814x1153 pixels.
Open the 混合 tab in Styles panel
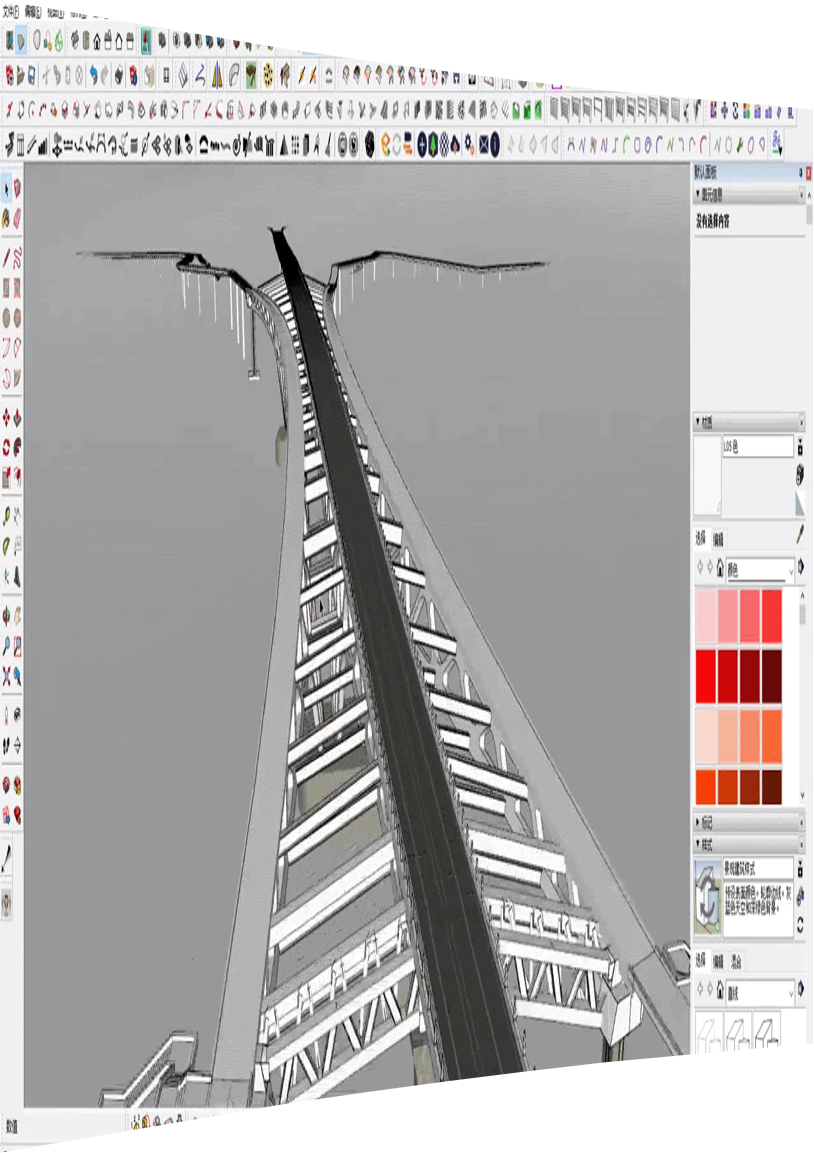coord(736,961)
